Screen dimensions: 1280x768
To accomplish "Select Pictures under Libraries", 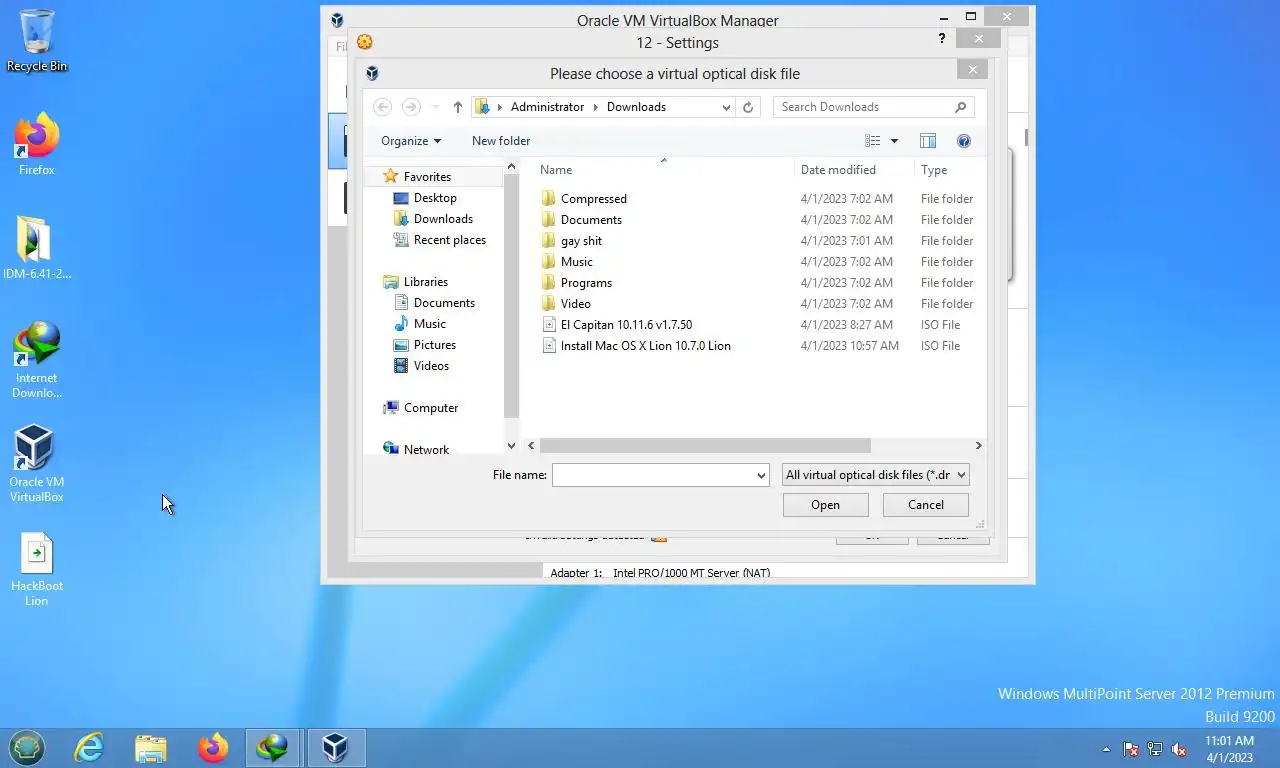I will tap(434, 345).
